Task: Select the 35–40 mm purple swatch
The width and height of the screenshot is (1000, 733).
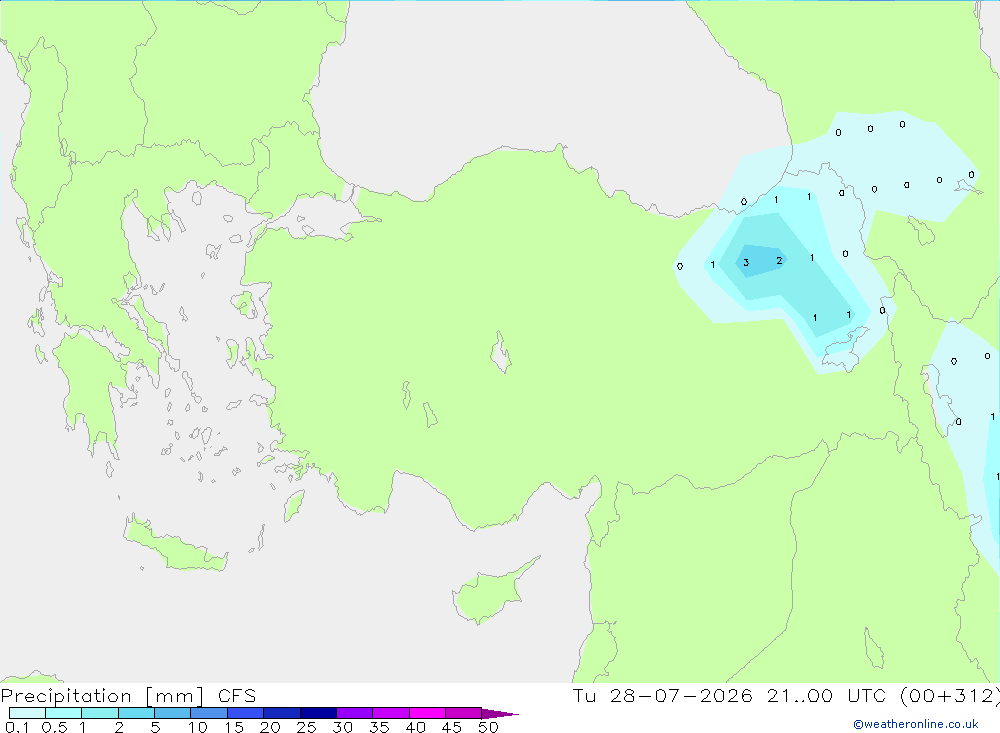Action: pyautogui.click(x=391, y=713)
